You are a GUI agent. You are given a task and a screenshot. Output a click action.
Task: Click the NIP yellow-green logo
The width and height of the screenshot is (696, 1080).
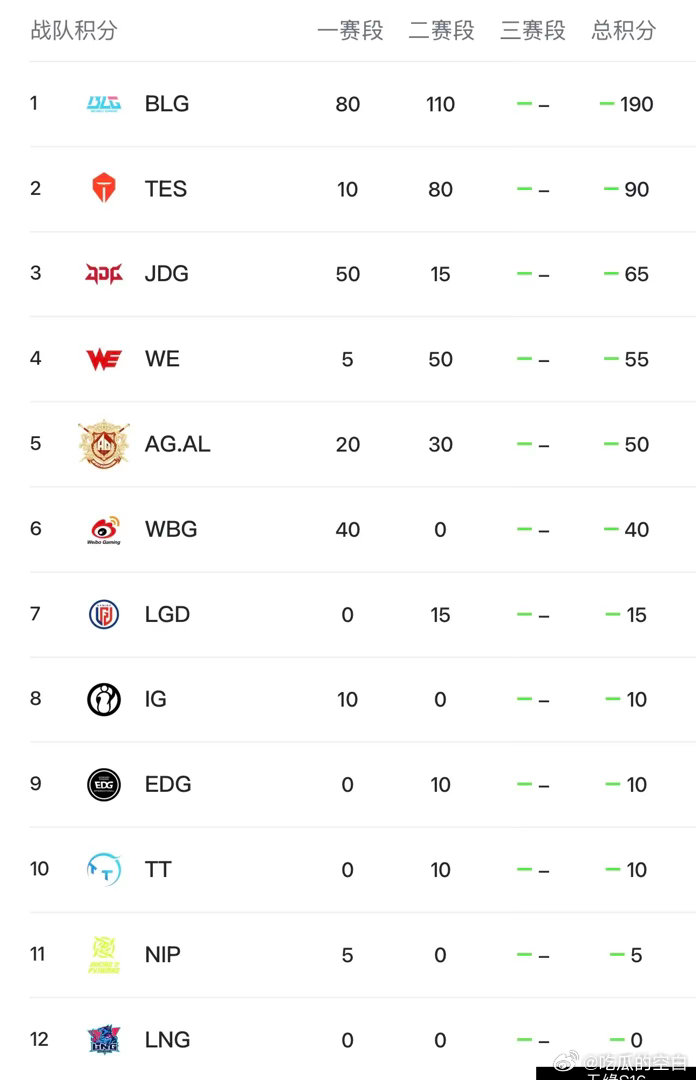pos(104,955)
